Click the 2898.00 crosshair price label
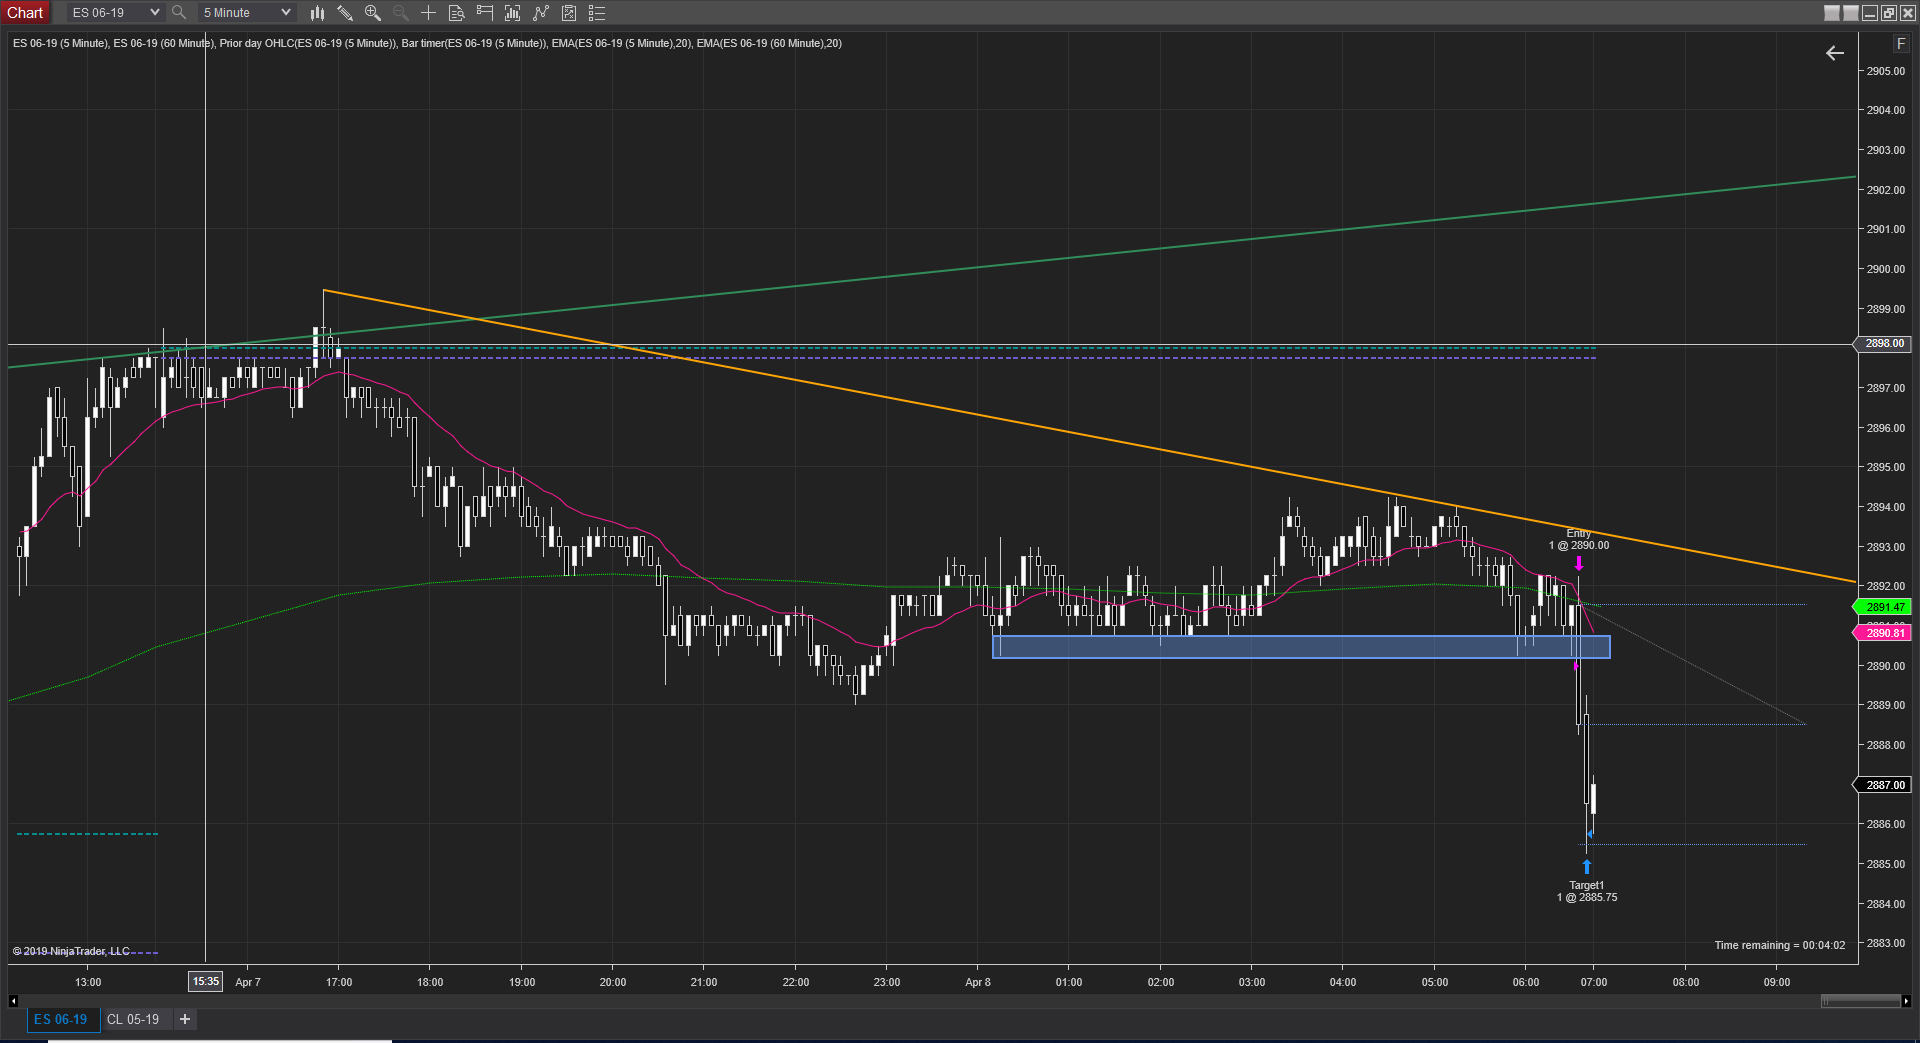The image size is (1920, 1043). coord(1884,343)
